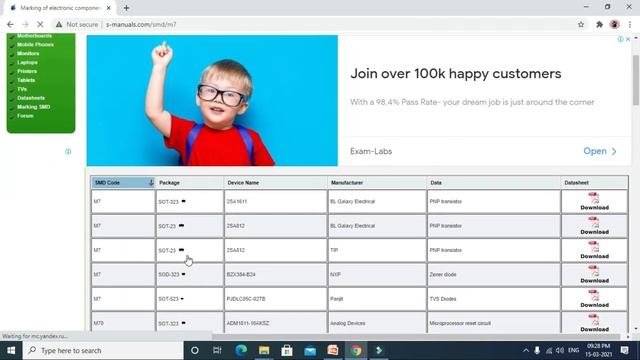Image resolution: width=640 pixels, height=360 pixels.
Task: Select the M70 SMD code cell
Action: (123, 323)
